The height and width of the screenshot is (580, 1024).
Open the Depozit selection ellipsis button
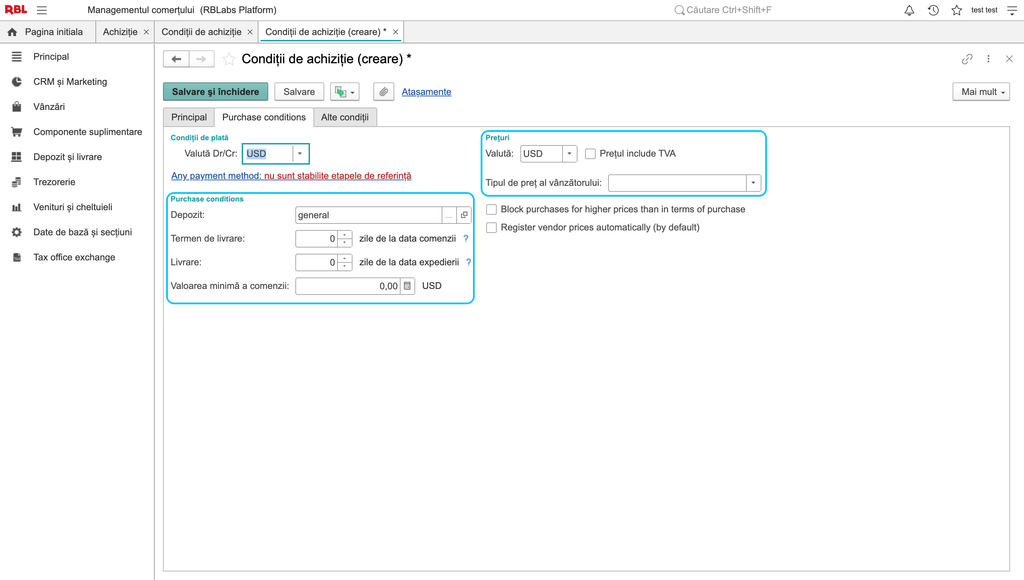tap(449, 215)
